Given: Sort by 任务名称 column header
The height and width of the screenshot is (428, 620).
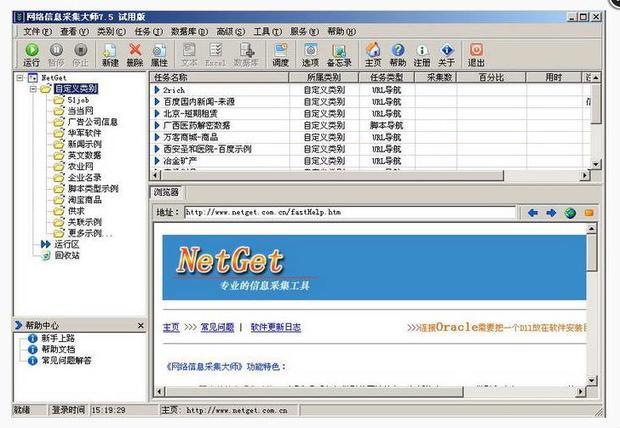Looking at the screenshot, I should [x=219, y=78].
